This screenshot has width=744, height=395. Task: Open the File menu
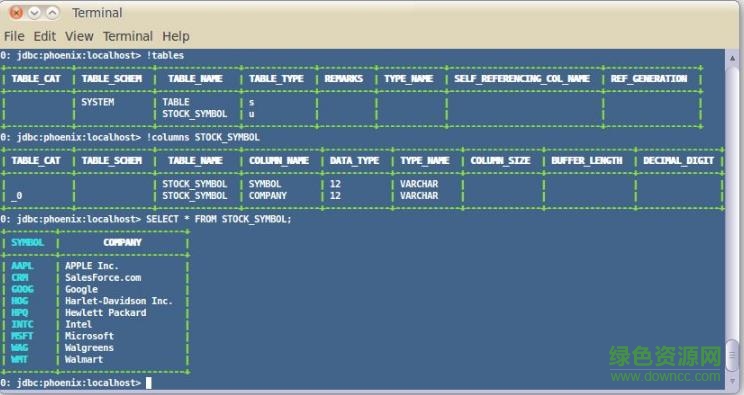14,36
